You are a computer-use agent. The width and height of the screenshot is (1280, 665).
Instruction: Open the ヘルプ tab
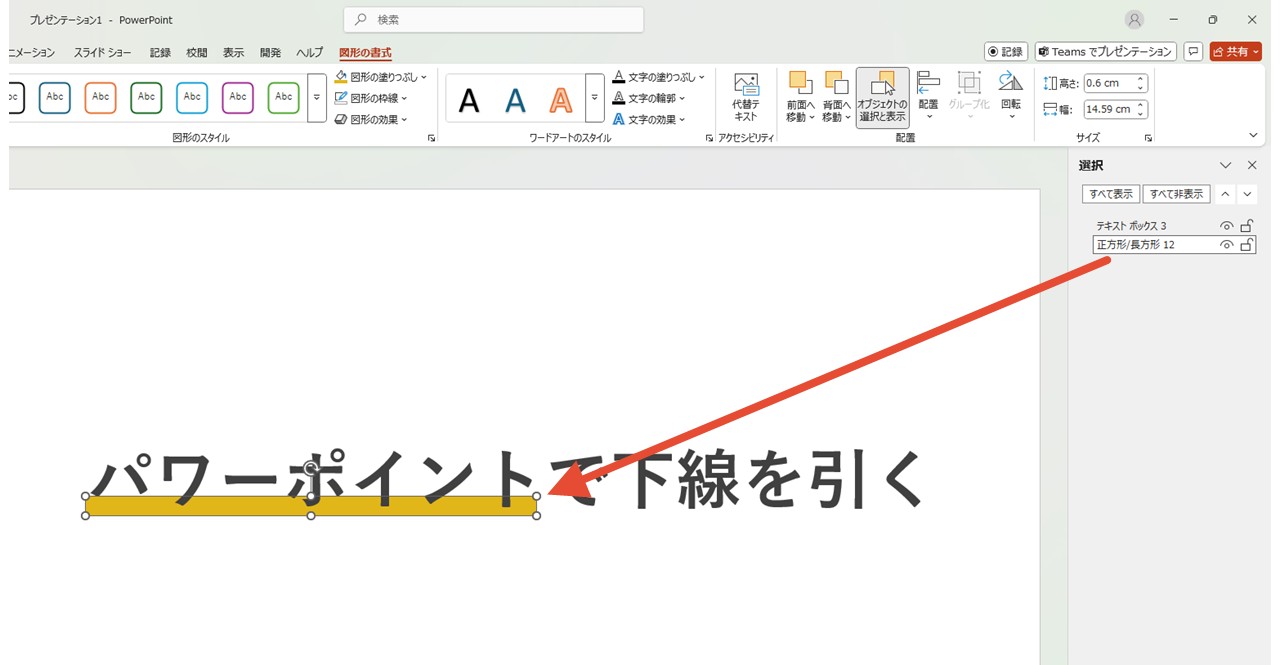tap(309, 53)
